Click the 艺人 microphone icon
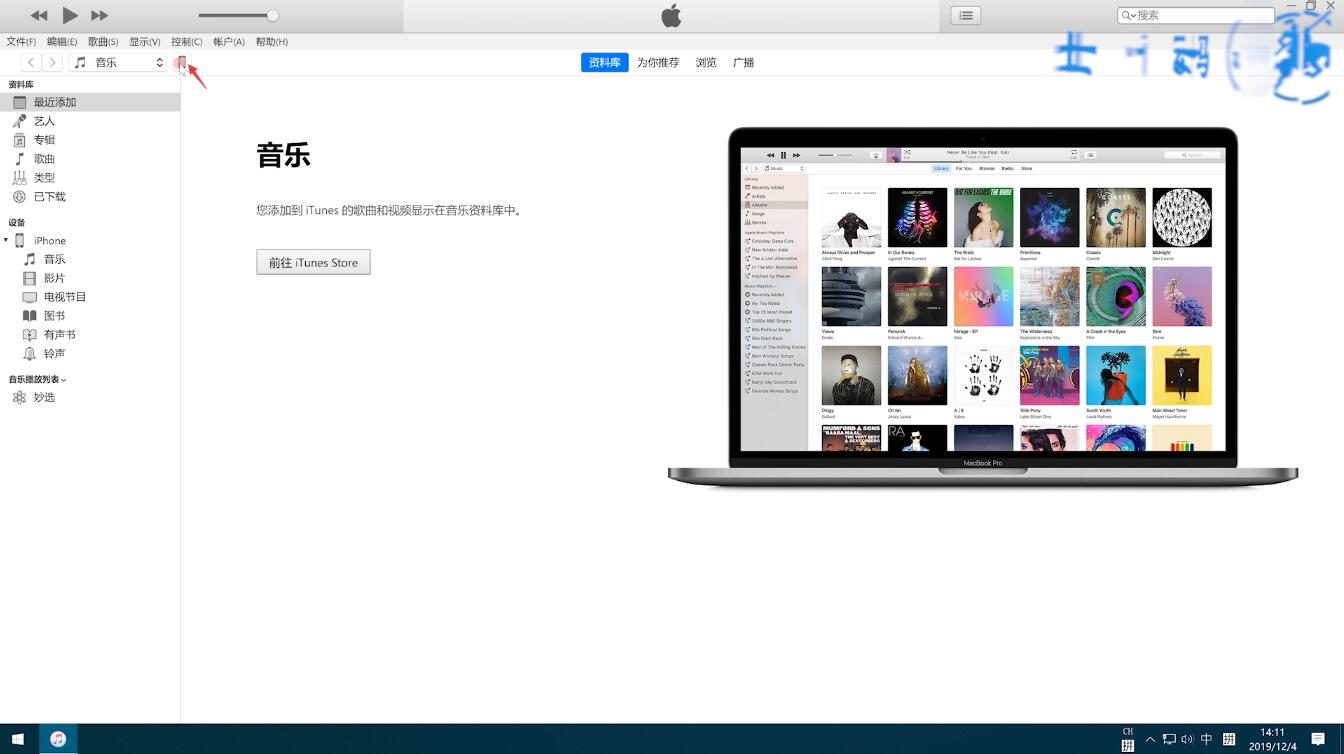 pyautogui.click(x=19, y=121)
